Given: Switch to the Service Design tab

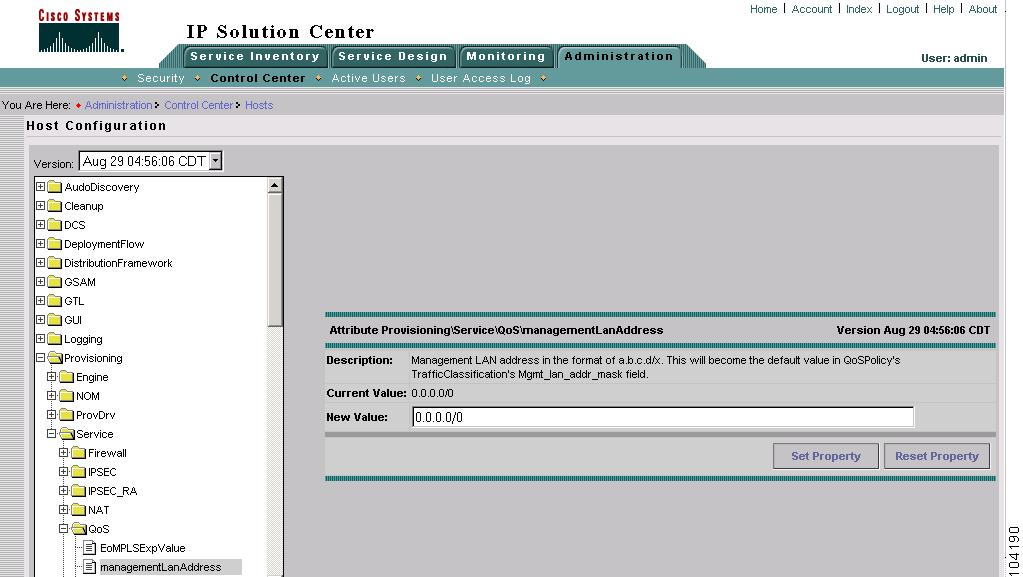Looking at the screenshot, I should point(393,57).
